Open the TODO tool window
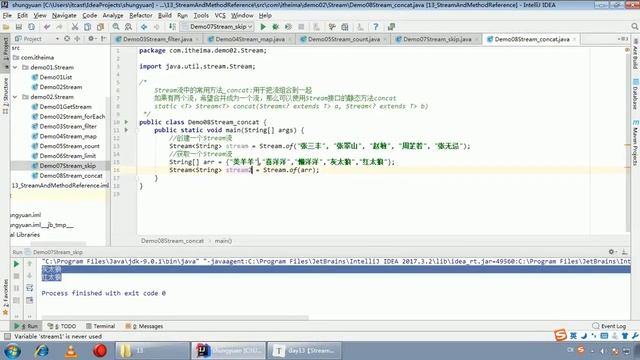Screen dimensions: 640x360 (62, 326)
